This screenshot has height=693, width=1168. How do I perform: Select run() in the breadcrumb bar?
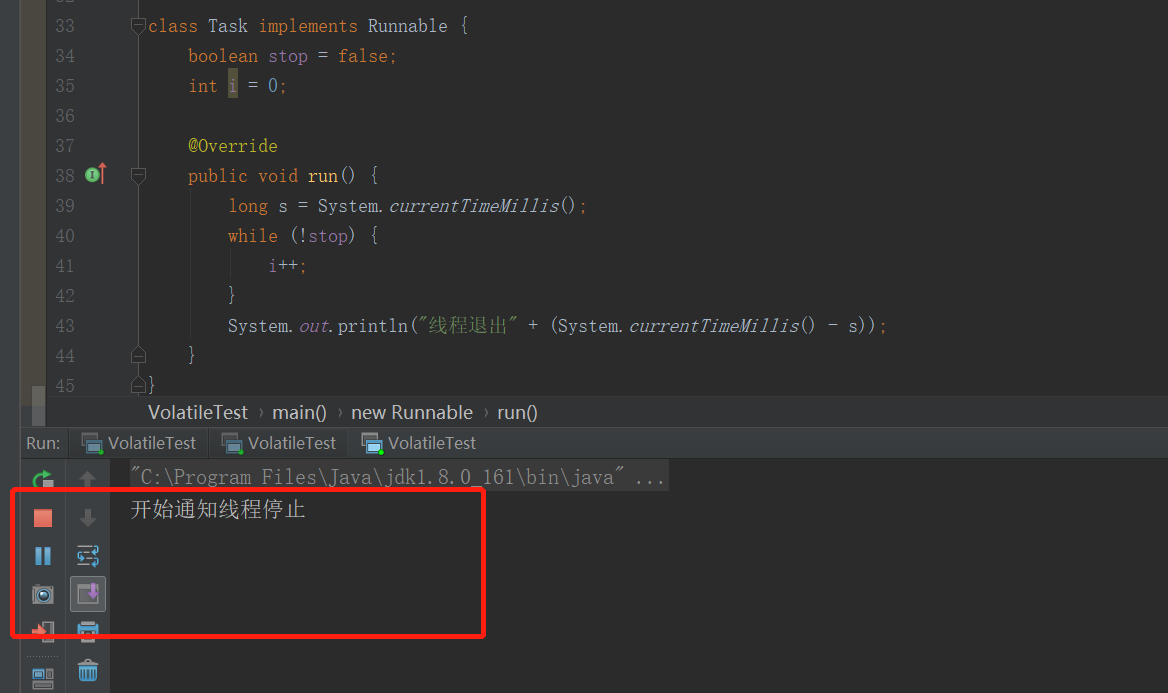[517, 413]
